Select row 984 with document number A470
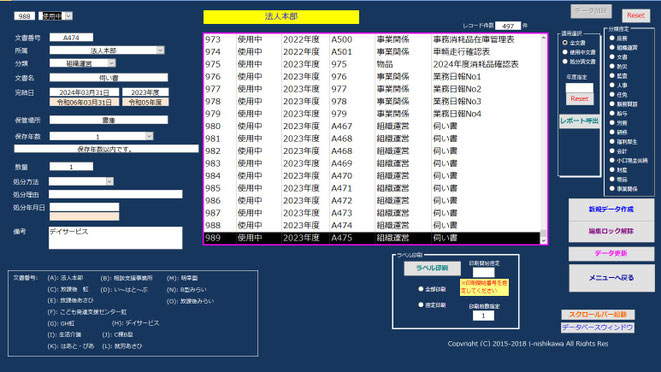The image size is (661, 372). click(x=372, y=176)
